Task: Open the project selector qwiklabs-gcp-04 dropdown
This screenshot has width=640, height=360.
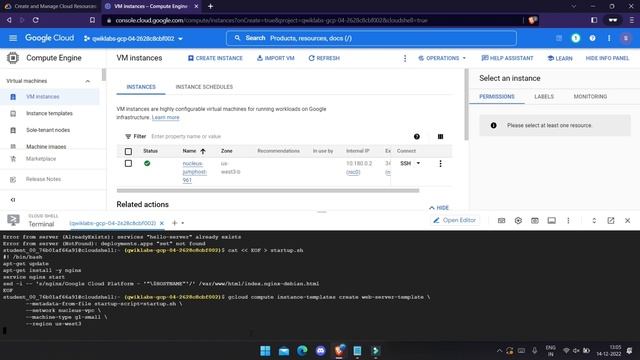Action: pos(133,38)
